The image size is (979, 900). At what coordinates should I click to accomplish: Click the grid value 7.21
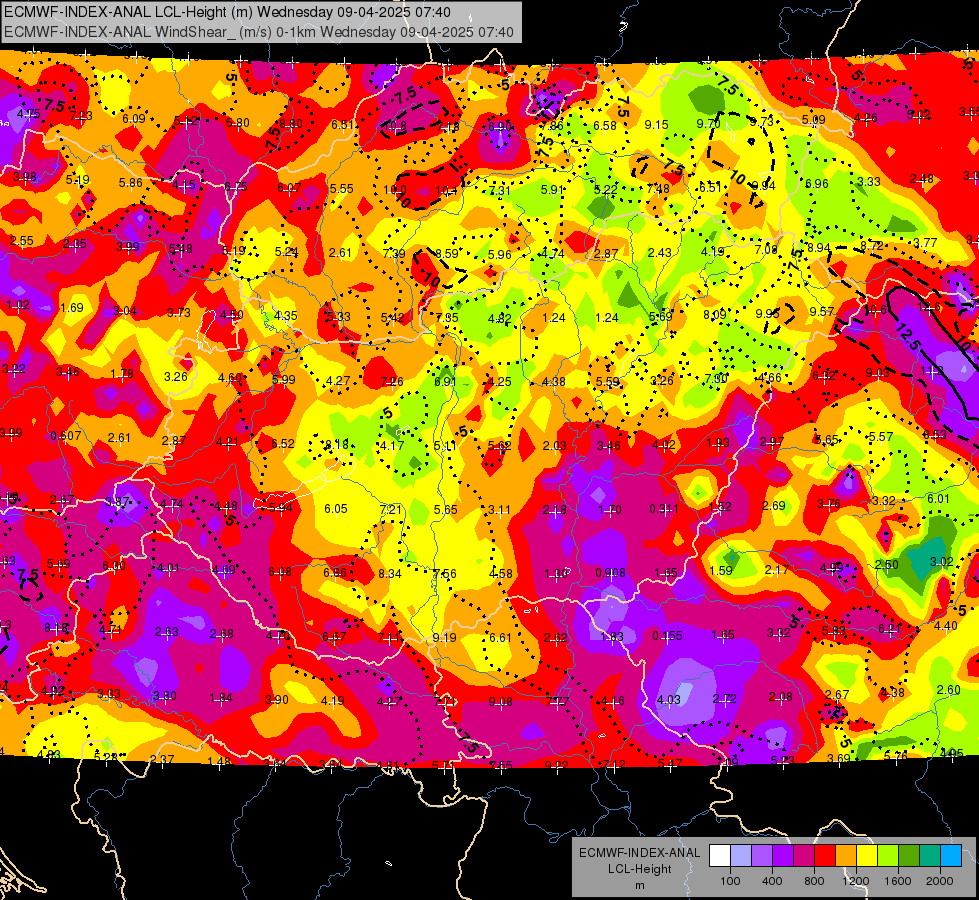[x=390, y=509]
